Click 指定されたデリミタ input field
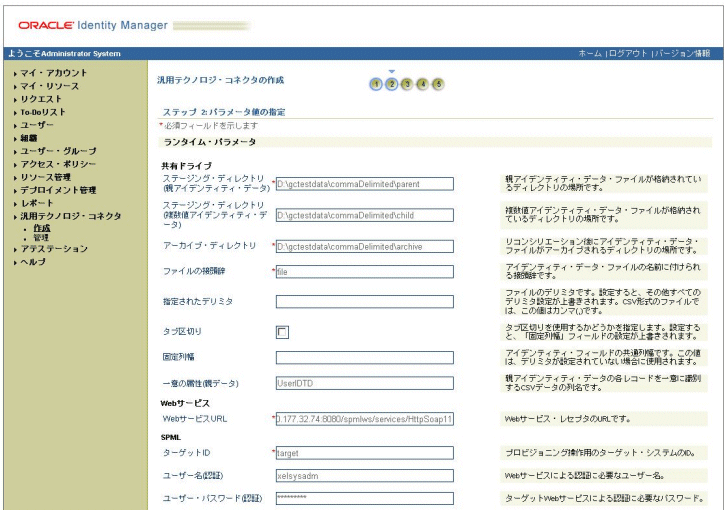The image size is (724, 510). click(x=365, y=301)
